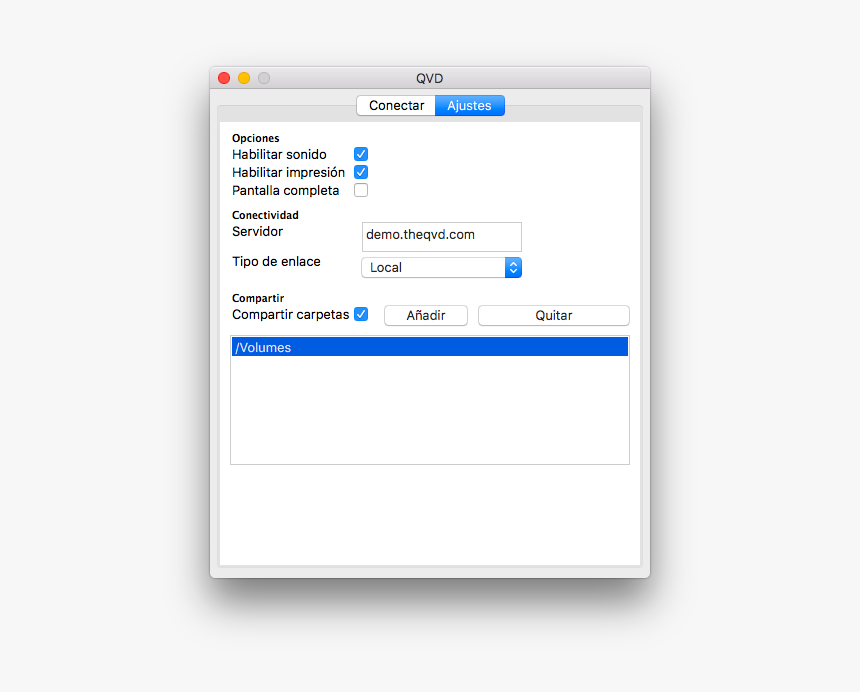Click the Tipo de enlace label
Image resolution: width=860 pixels, height=692 pixels.
[276, 262]
